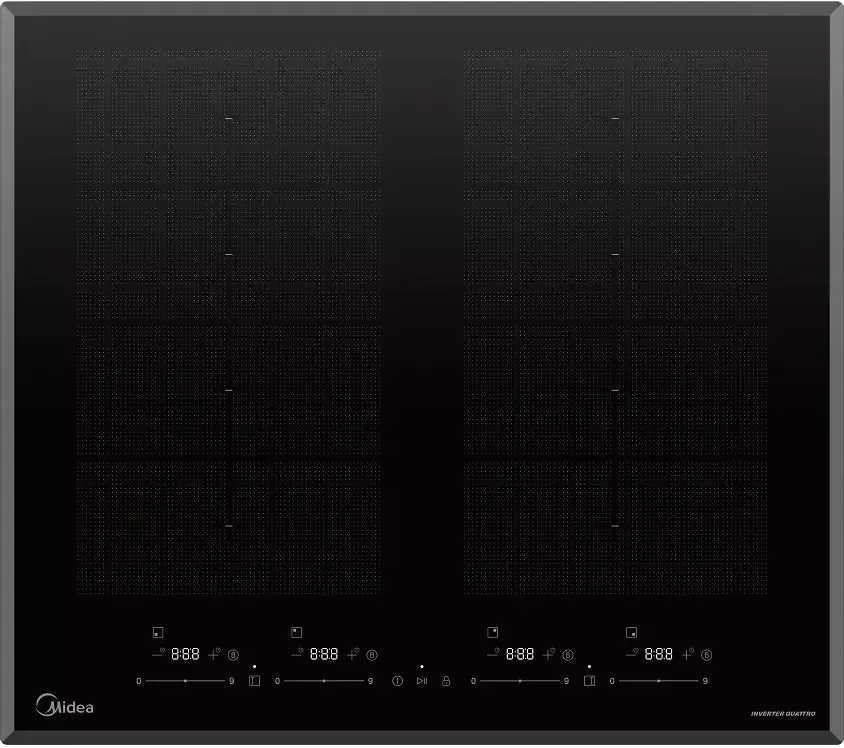This screenshot has width=844, height=748.
Task: Increase the front-right zone timer
Action: coord(688,654)
